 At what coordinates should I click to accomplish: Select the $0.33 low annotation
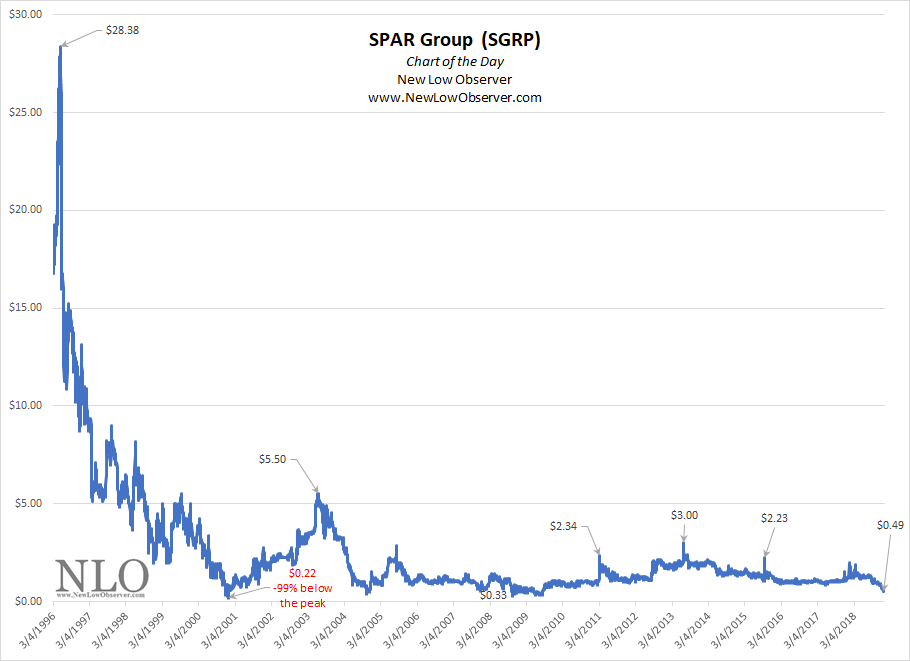tap(491, 593)
